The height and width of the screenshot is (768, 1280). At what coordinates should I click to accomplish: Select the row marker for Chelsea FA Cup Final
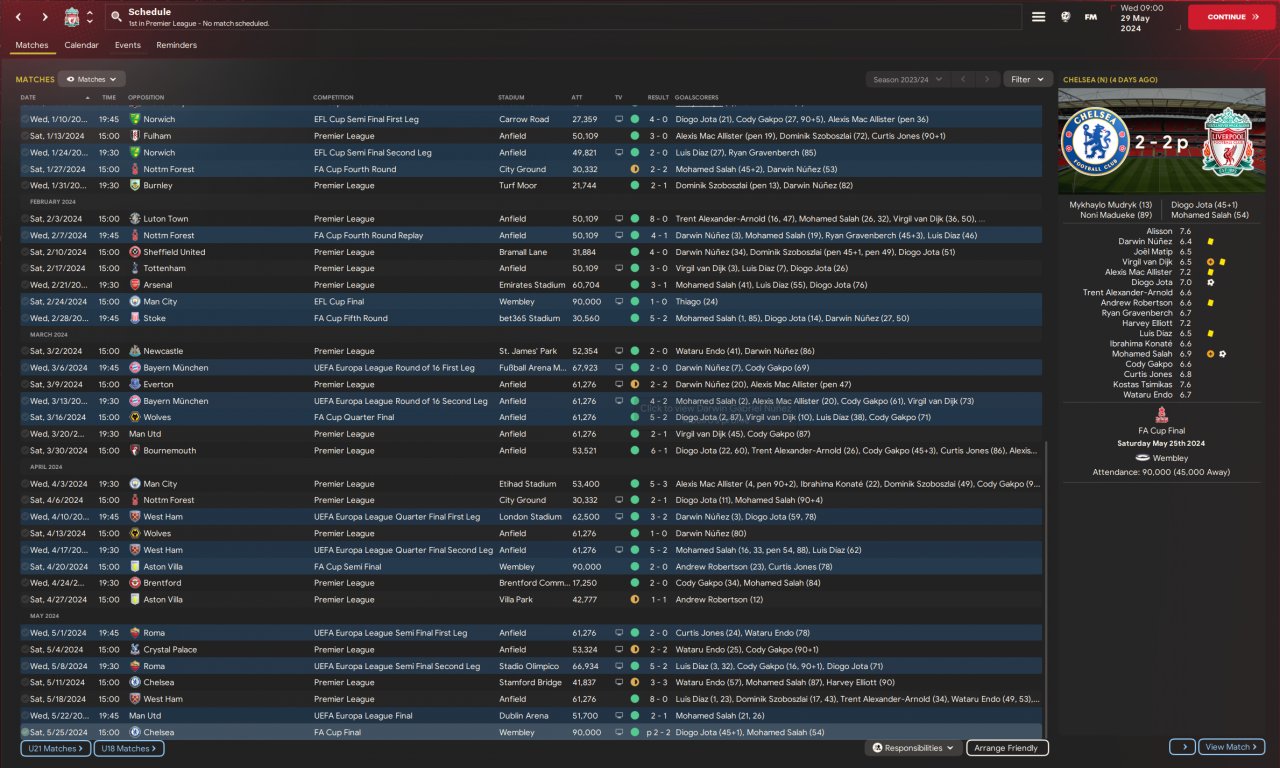(25, 733)
